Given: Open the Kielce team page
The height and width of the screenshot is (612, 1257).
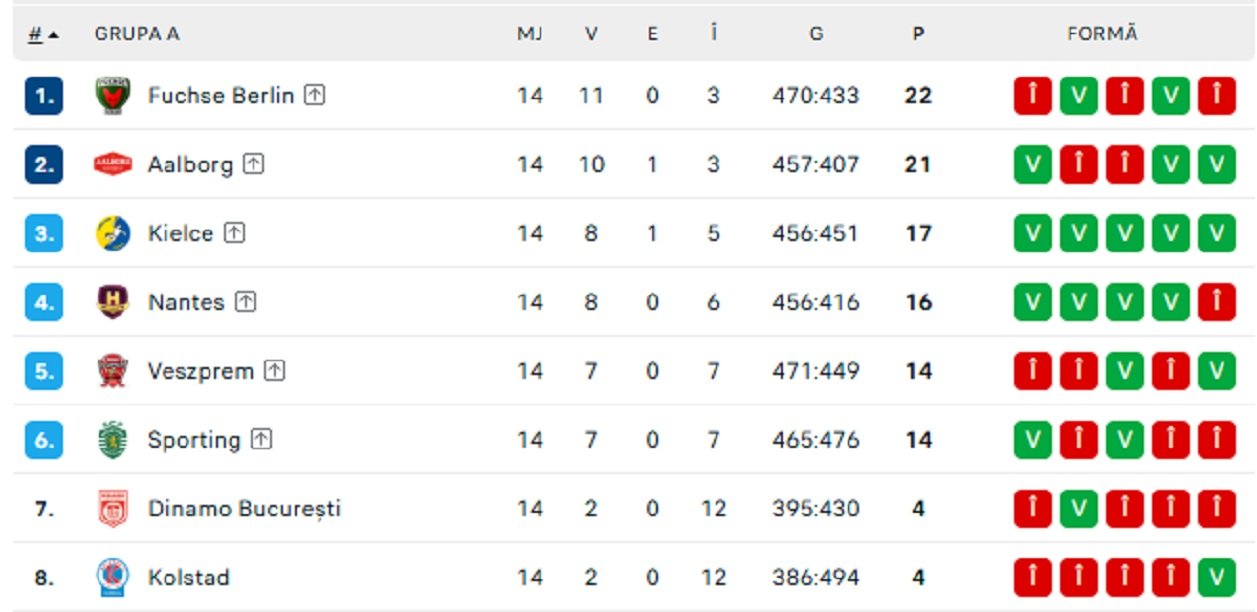Looking at the screenshot, I should 180,233.
